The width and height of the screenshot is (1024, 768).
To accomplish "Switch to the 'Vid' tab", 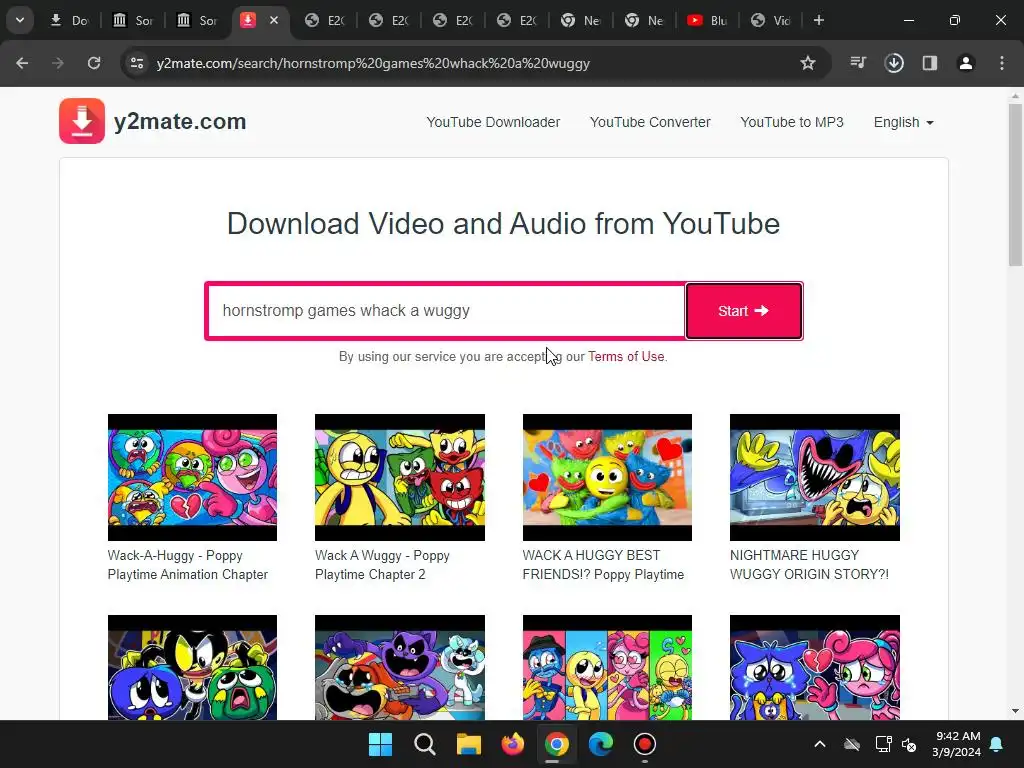I will (x=771, y=20).
